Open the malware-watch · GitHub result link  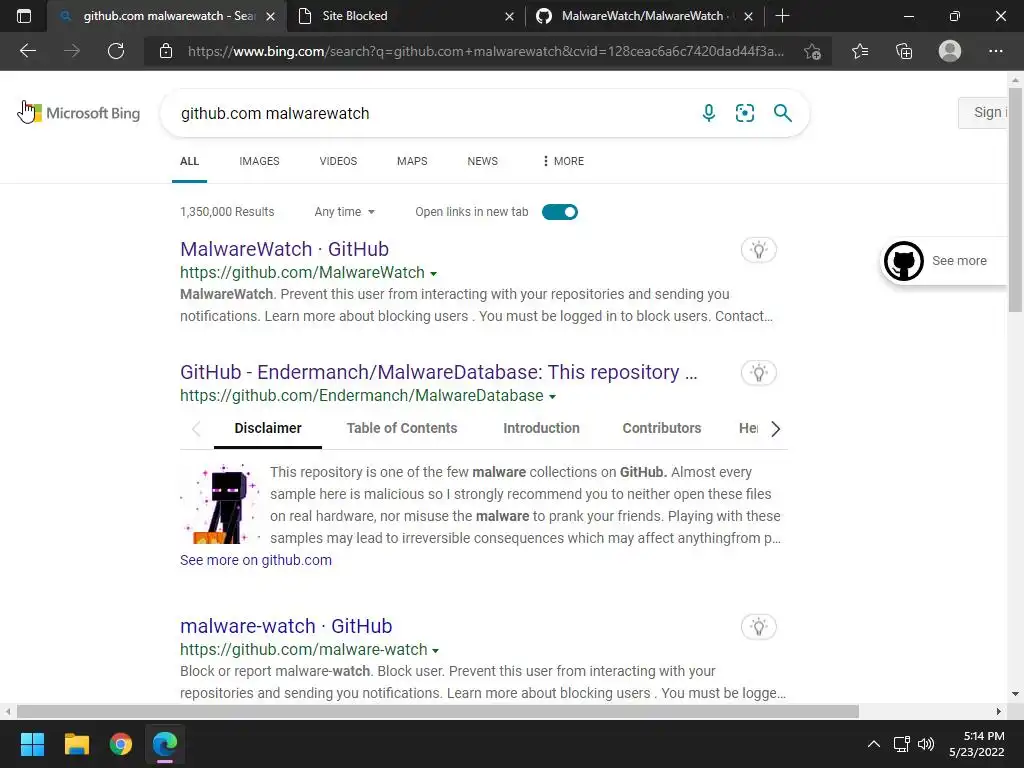[286, 626]
